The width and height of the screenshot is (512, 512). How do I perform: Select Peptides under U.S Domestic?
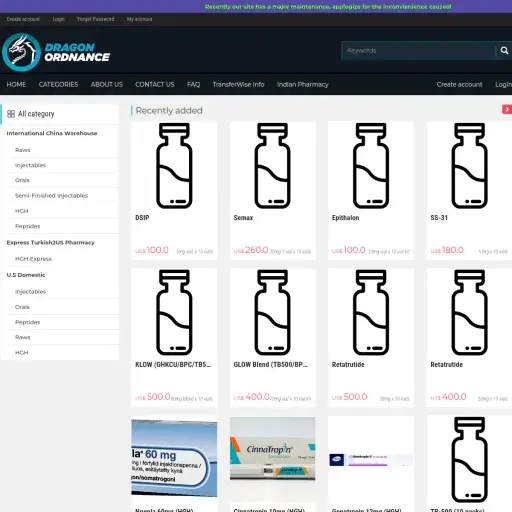pyautogui.click(x=28, y=322)
